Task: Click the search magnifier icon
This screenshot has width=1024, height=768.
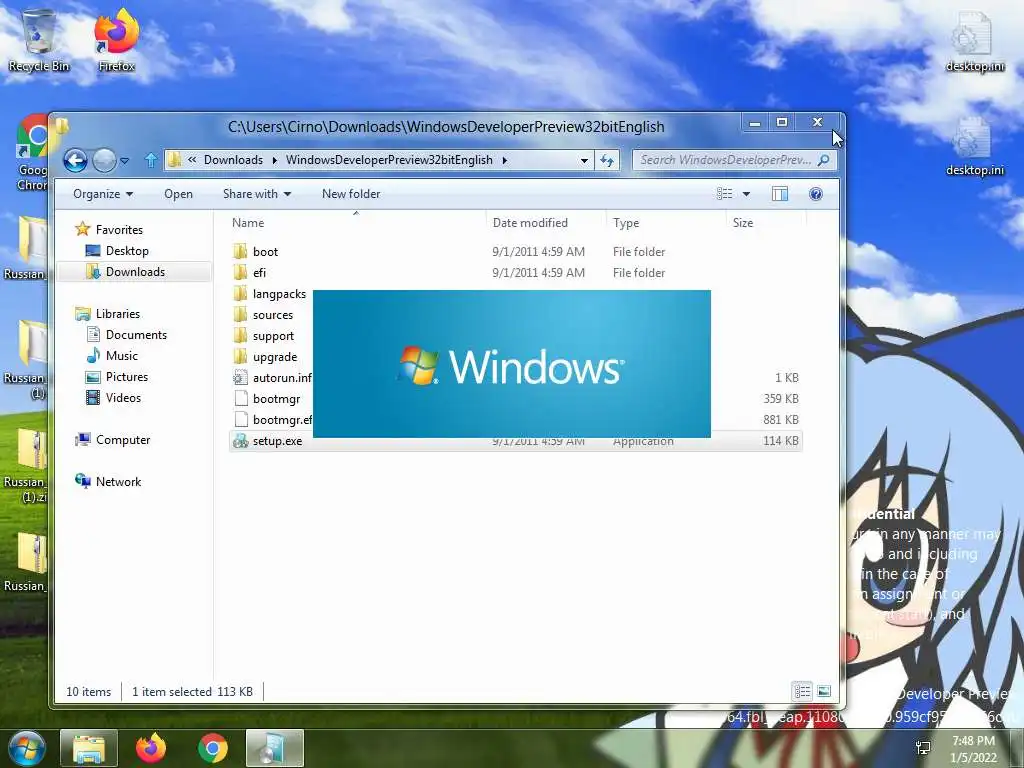Action: coord(824,160)
